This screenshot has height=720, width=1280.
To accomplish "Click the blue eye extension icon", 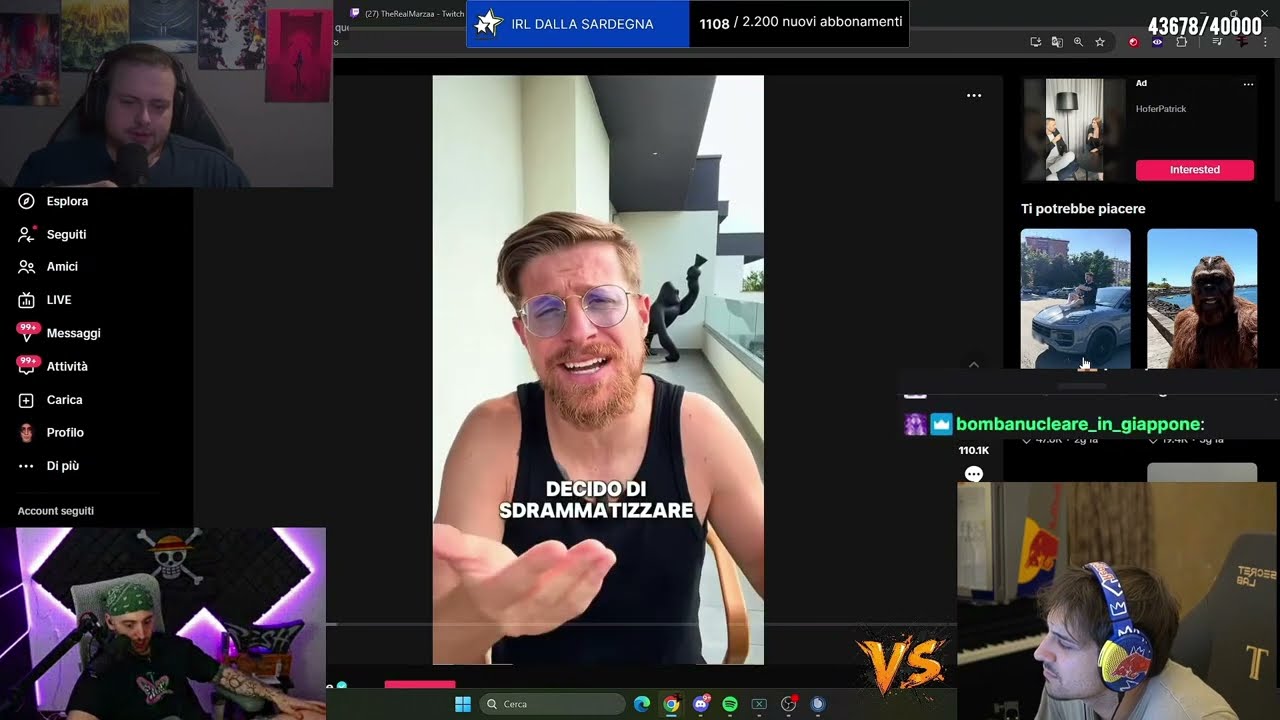I will [x=1157, y=42].
